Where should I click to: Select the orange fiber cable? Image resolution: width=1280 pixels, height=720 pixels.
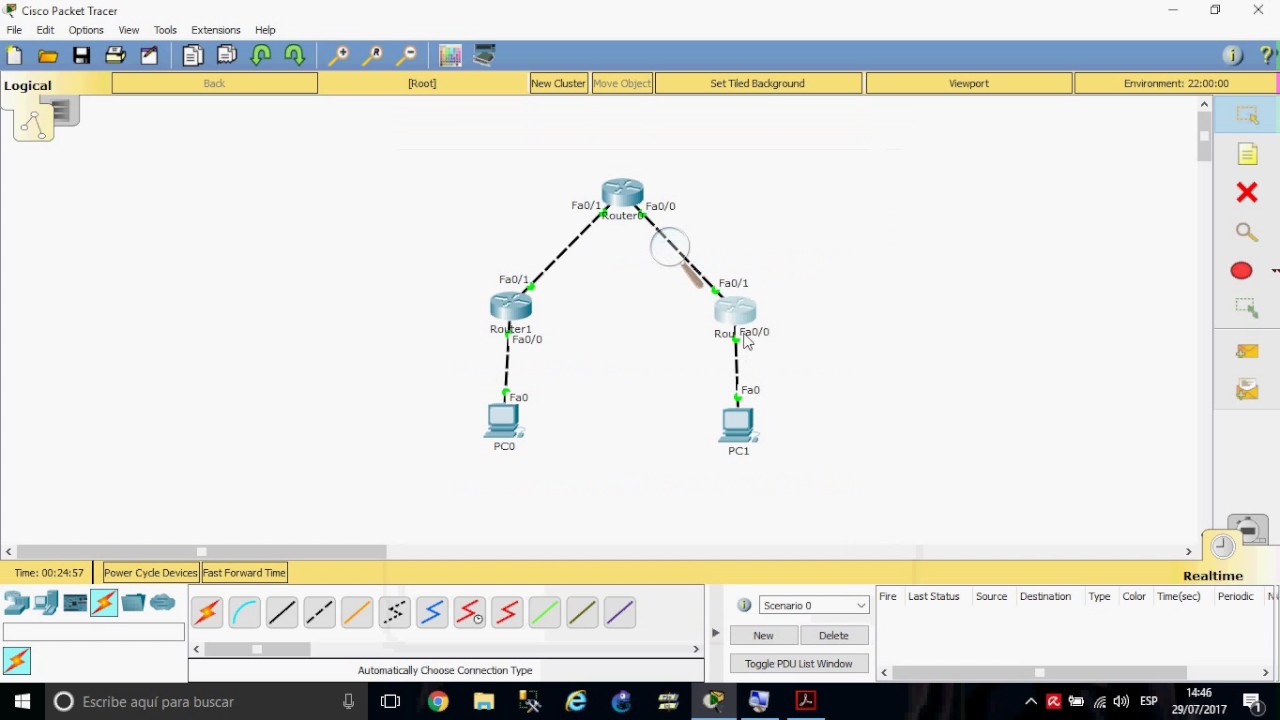pos(357,612)
